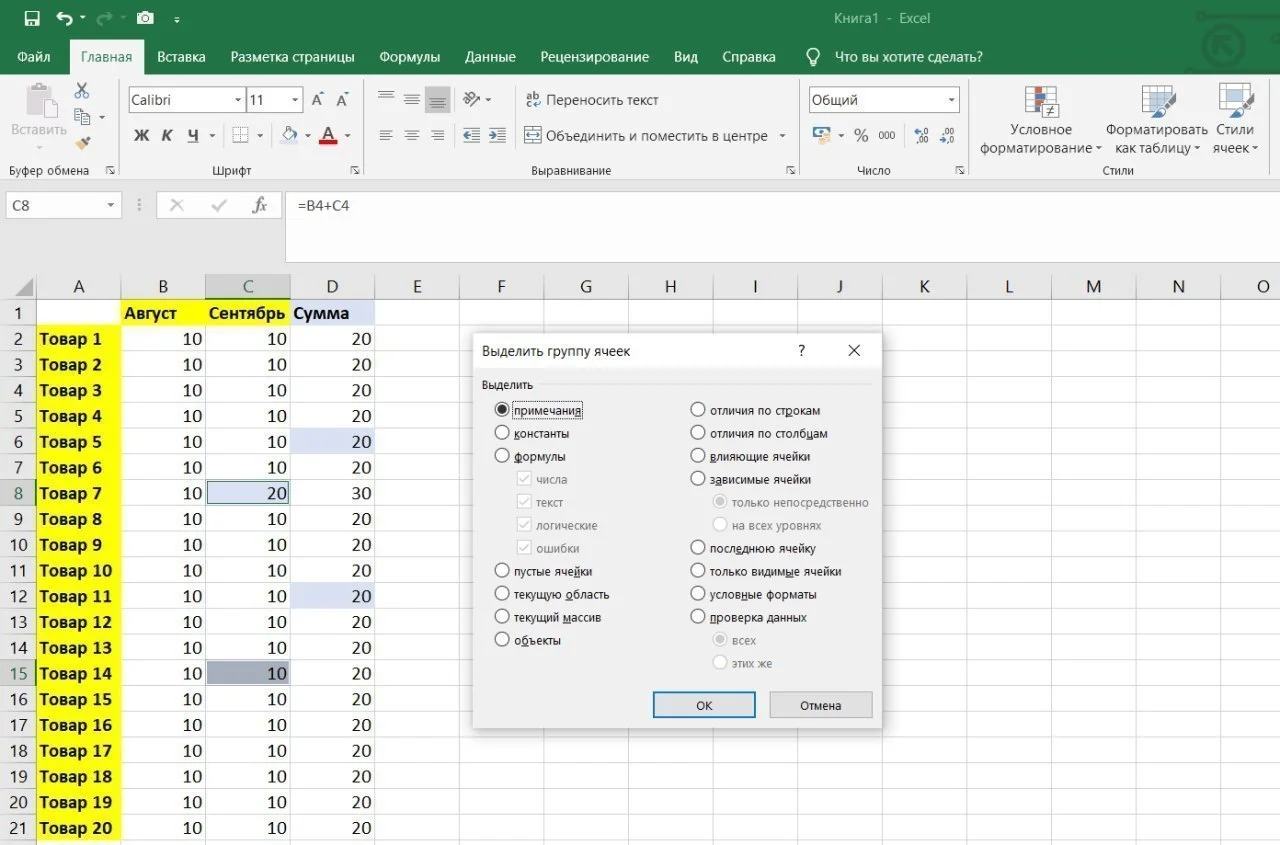The width and height of the screenshot is (1280, 845).
Task: Open the Calibri font name dropdown
Action: 238,100
